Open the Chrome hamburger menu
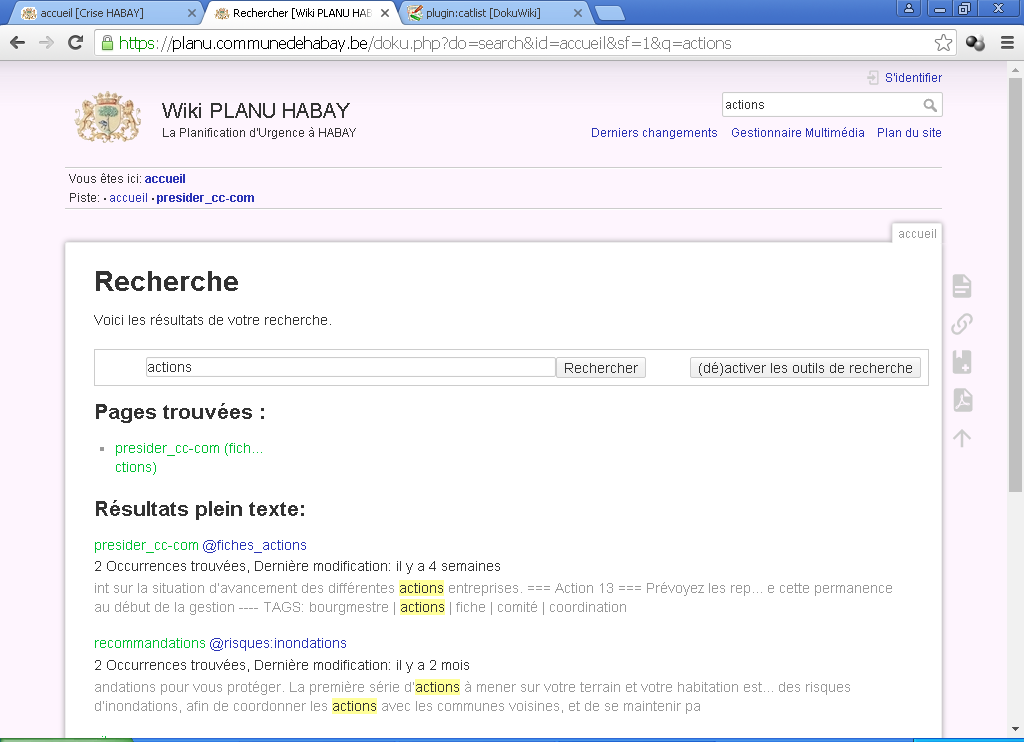Screen dimensions: 1024x742 click(1007, 43)
